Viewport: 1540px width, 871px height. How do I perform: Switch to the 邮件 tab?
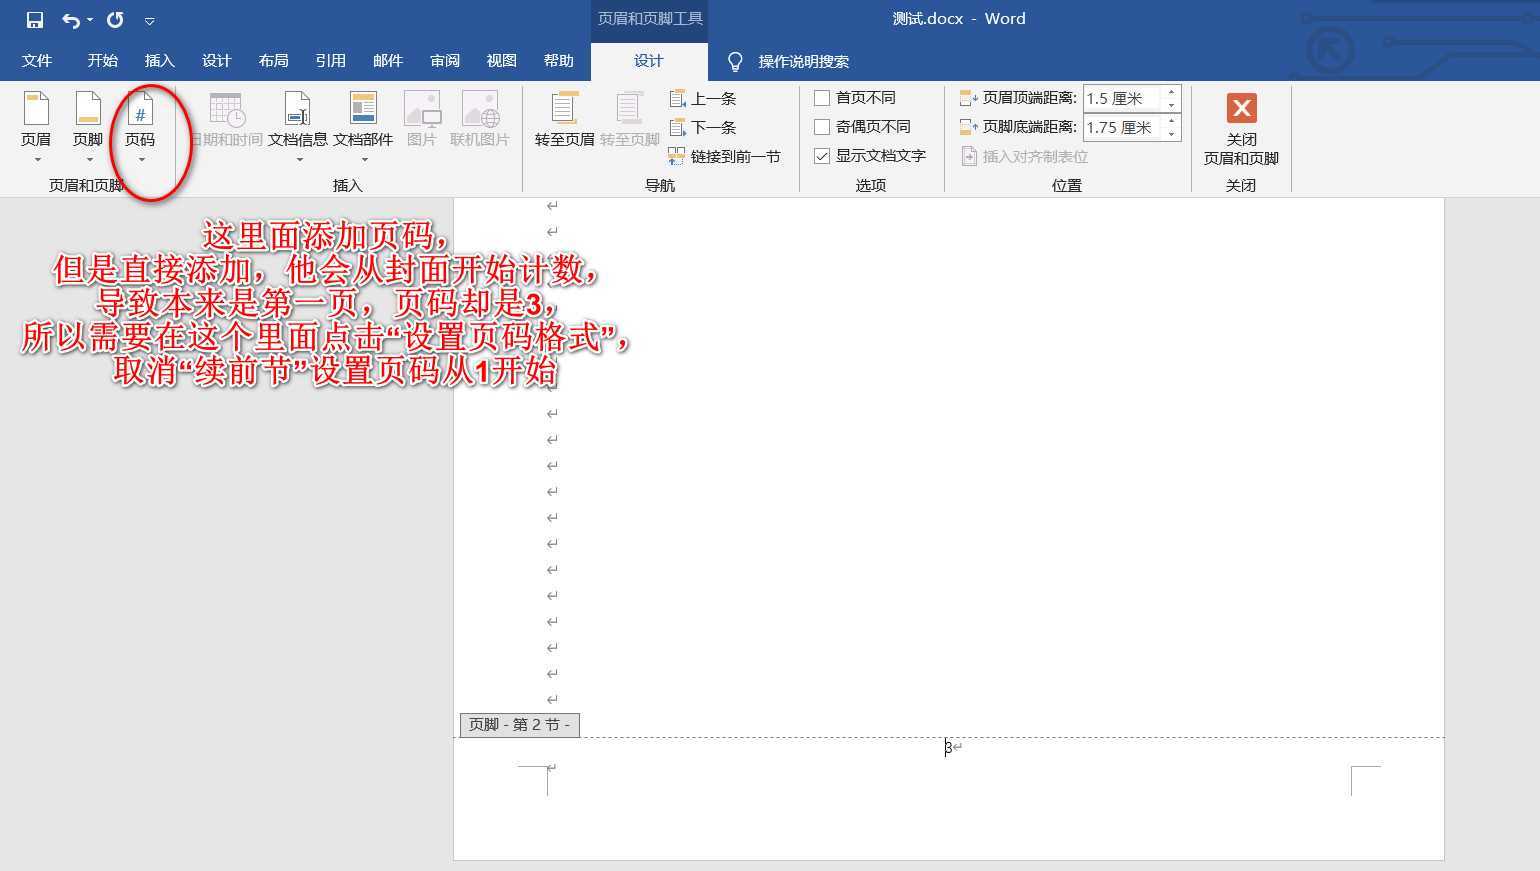pyautogui.click(x=388, y=61)
